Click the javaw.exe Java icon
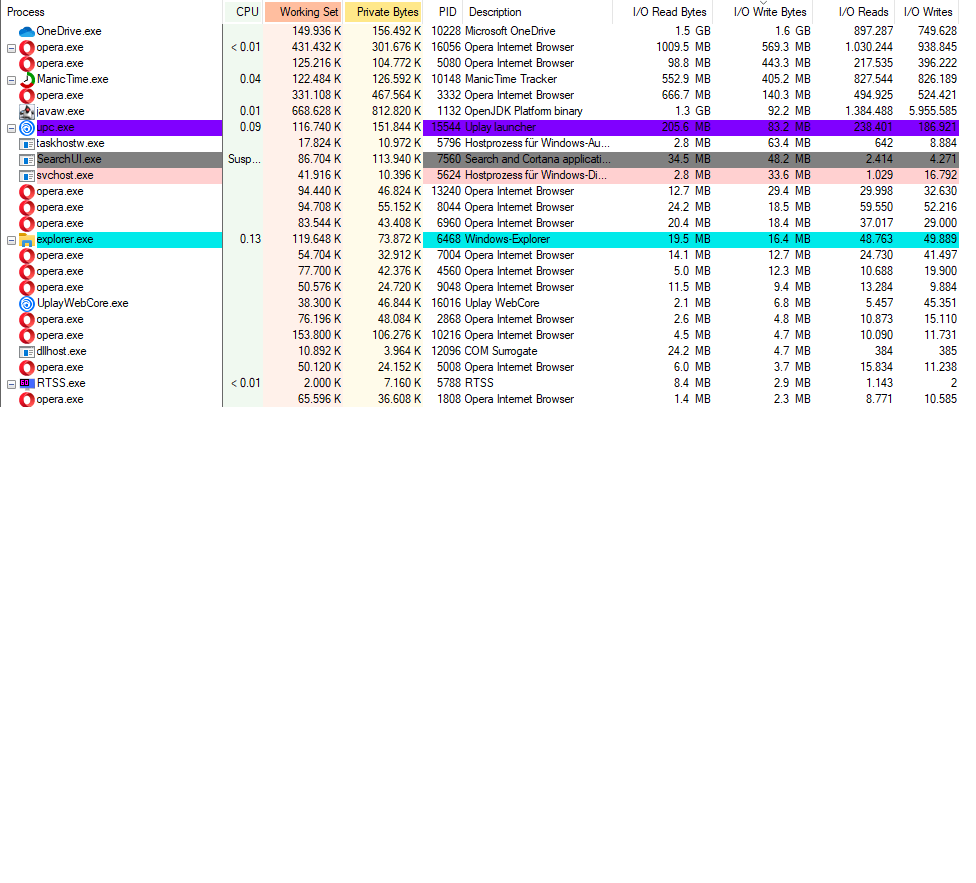976x883 pixels. [x=27, y=111]
